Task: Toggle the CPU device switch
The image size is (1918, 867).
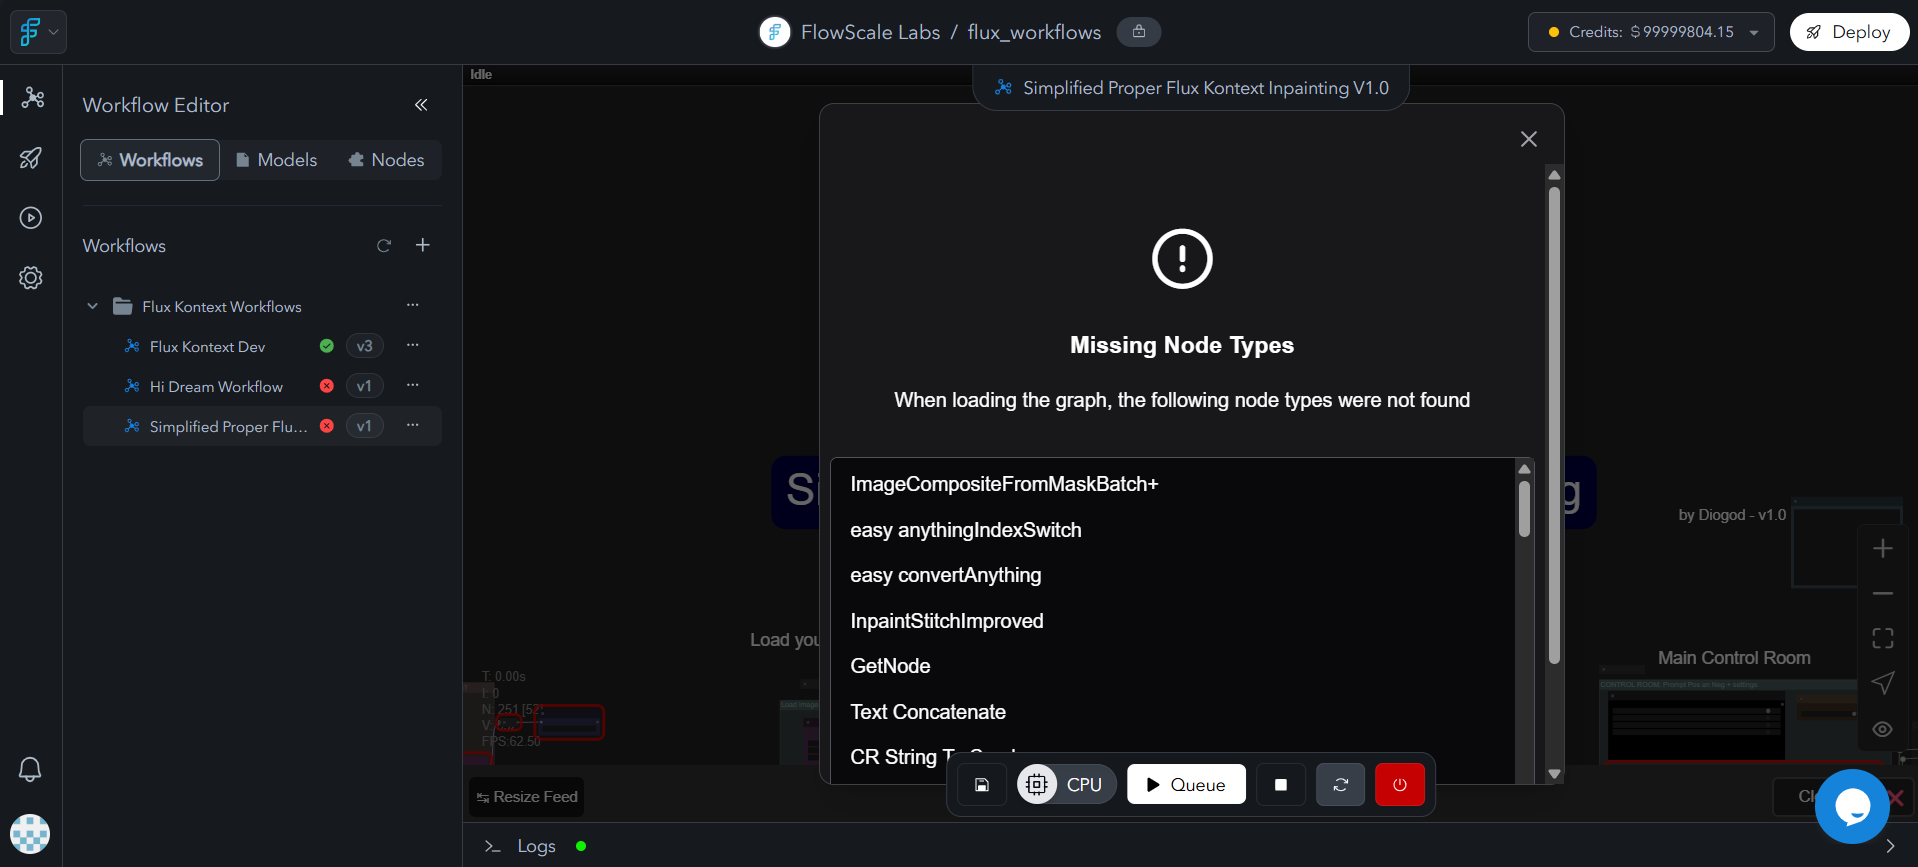Action: coord(1066,785)
